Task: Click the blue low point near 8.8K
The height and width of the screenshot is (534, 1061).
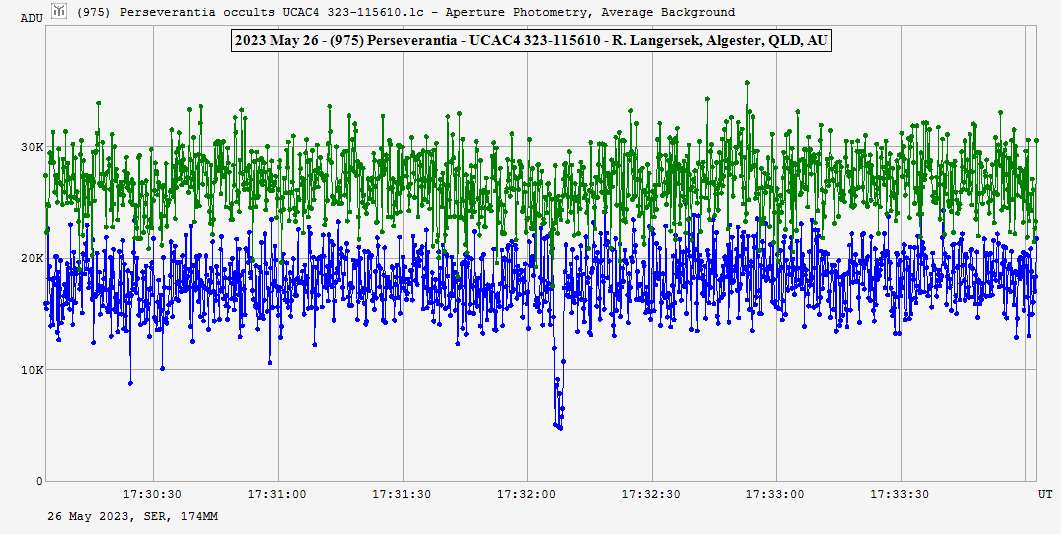Action: (131, 383)
